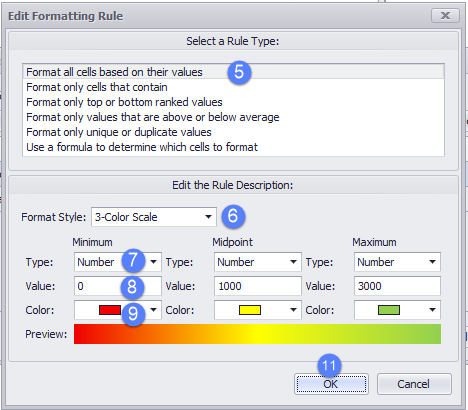Pick 'Format only values that are above or below average'
This screenshot has width=468, height=410.
[233, 117]
